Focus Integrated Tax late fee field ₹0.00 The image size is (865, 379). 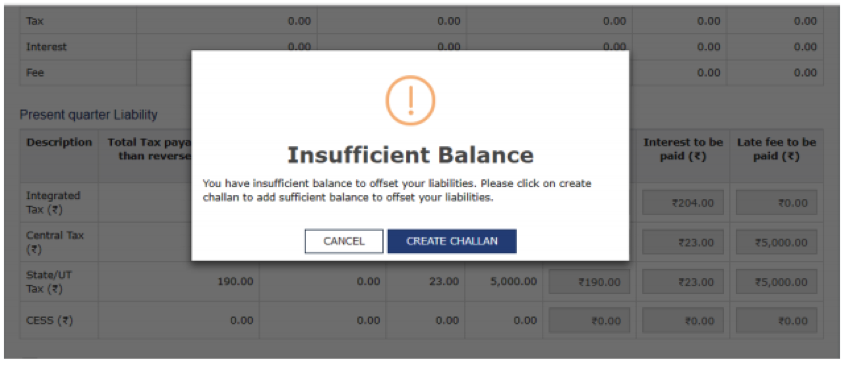(x=777, y=203)
